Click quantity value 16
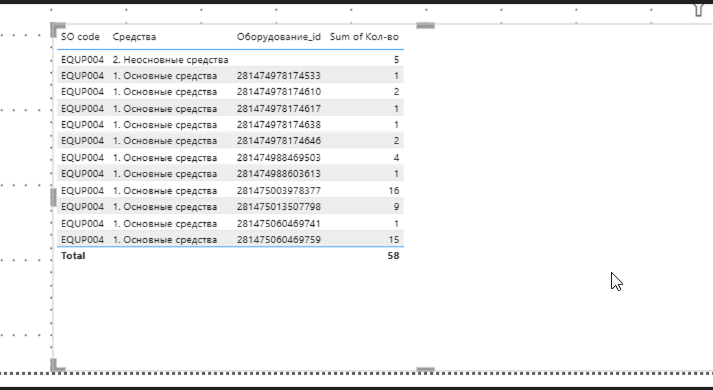This screenshot has width=713, height=390. 394,190
